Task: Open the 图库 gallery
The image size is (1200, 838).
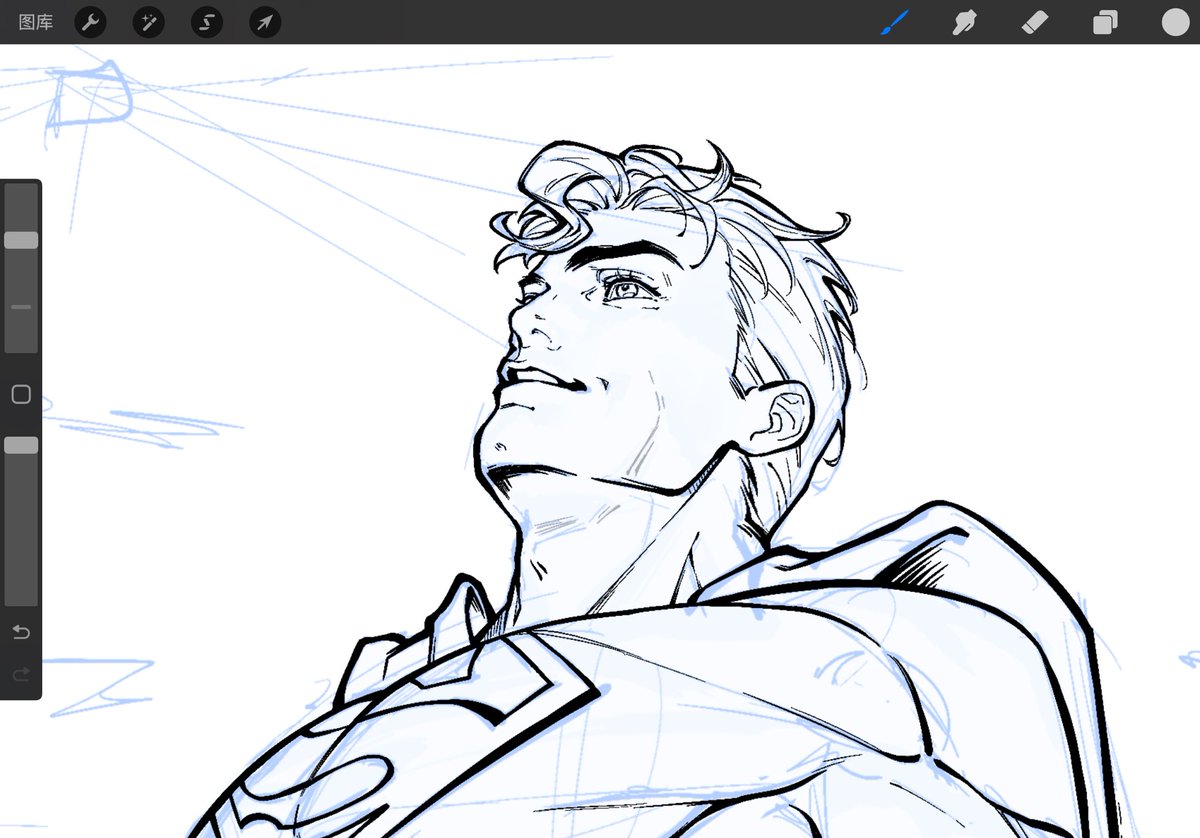Action: click(36, 22)
